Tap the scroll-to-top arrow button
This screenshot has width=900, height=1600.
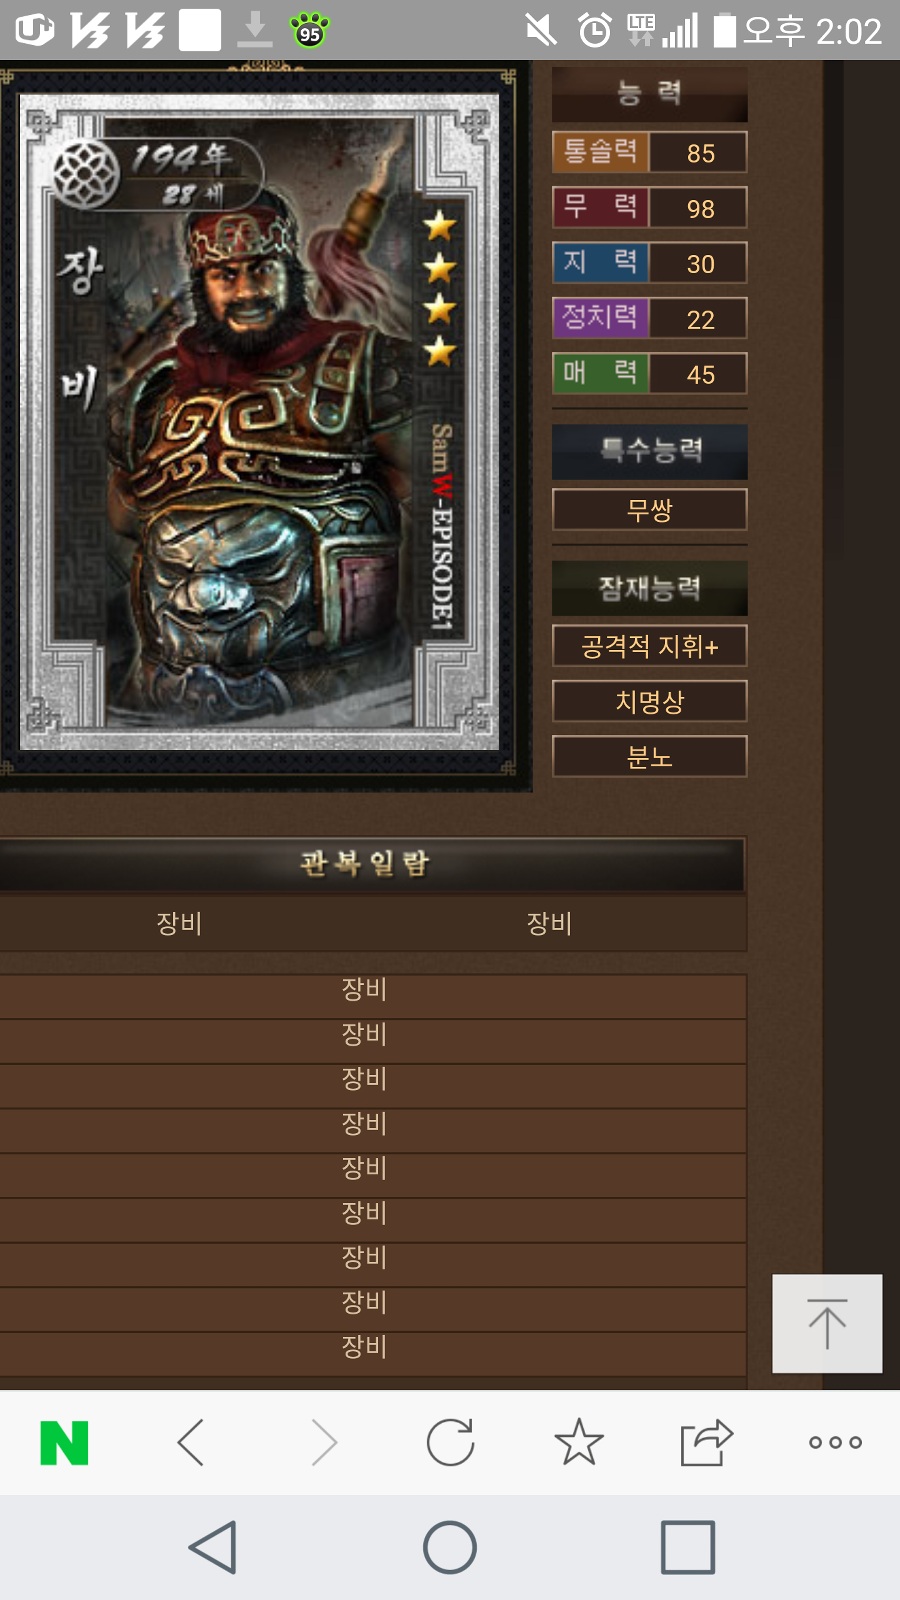(x=827, y=1323)
